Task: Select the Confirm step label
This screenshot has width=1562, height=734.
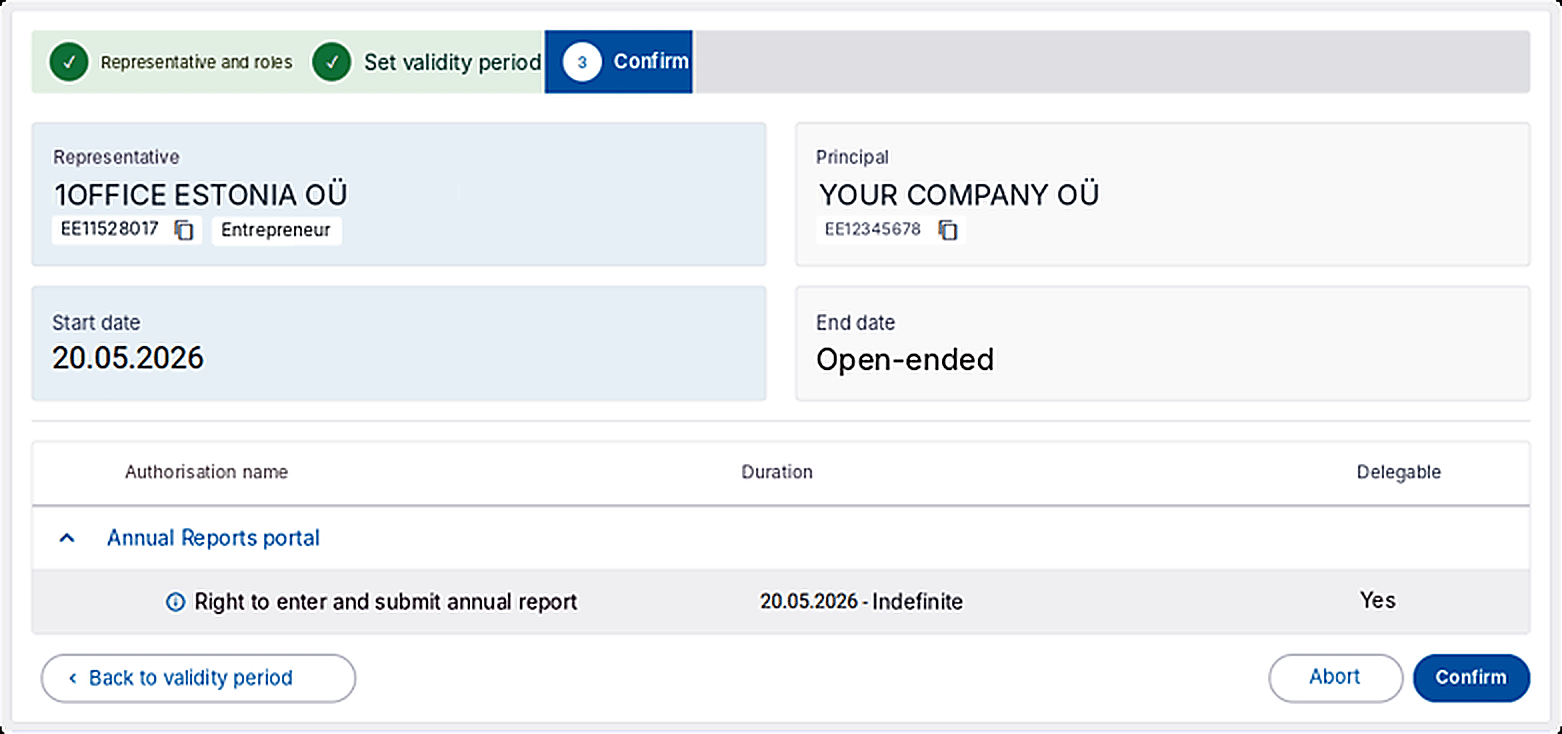Action: (x=651, y=61)
